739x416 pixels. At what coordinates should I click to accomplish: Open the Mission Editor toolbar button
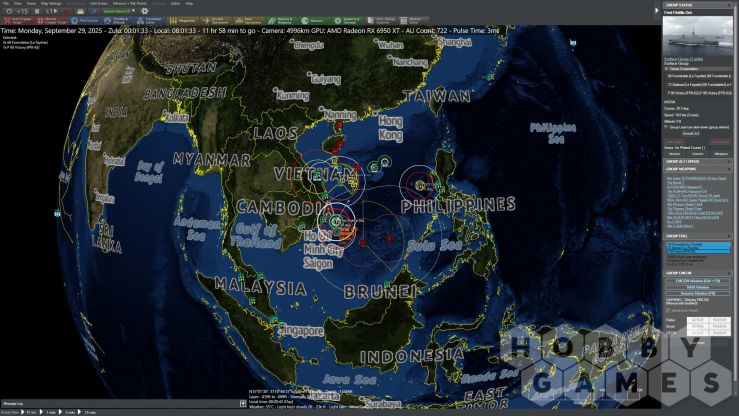(414, 21)
